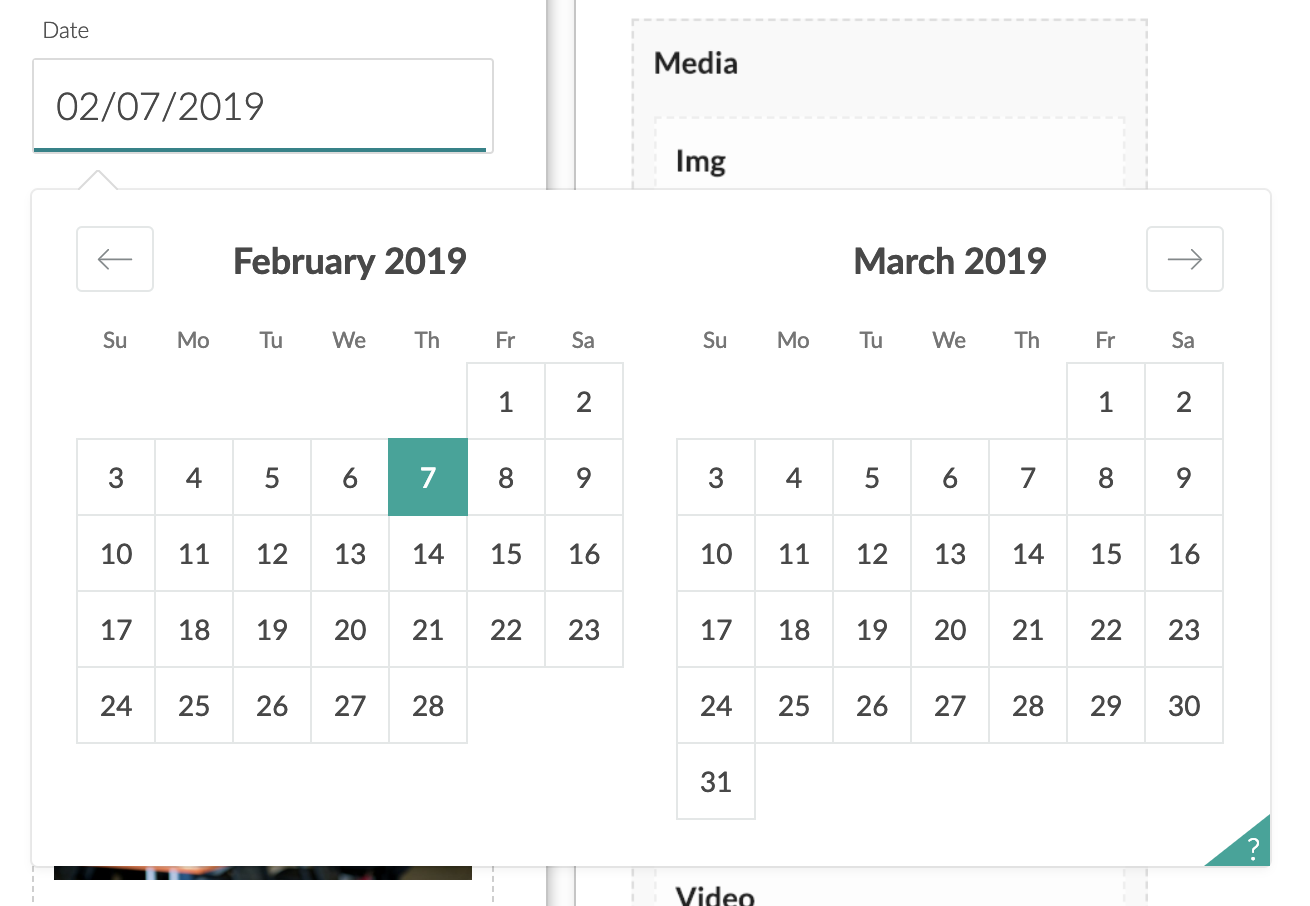Select March 30 in the calendar

coord(1184,705)
